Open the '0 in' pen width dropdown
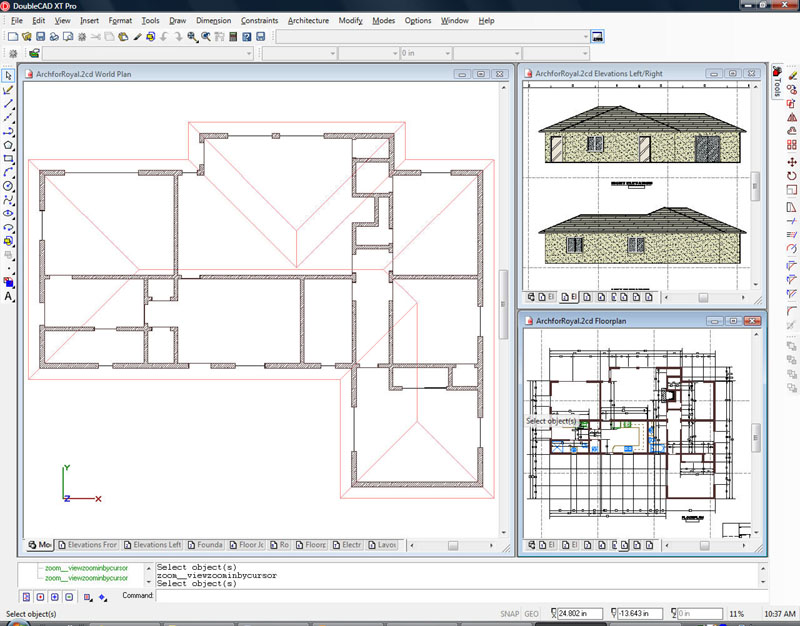The image size is (800, 626). [426, 53]
